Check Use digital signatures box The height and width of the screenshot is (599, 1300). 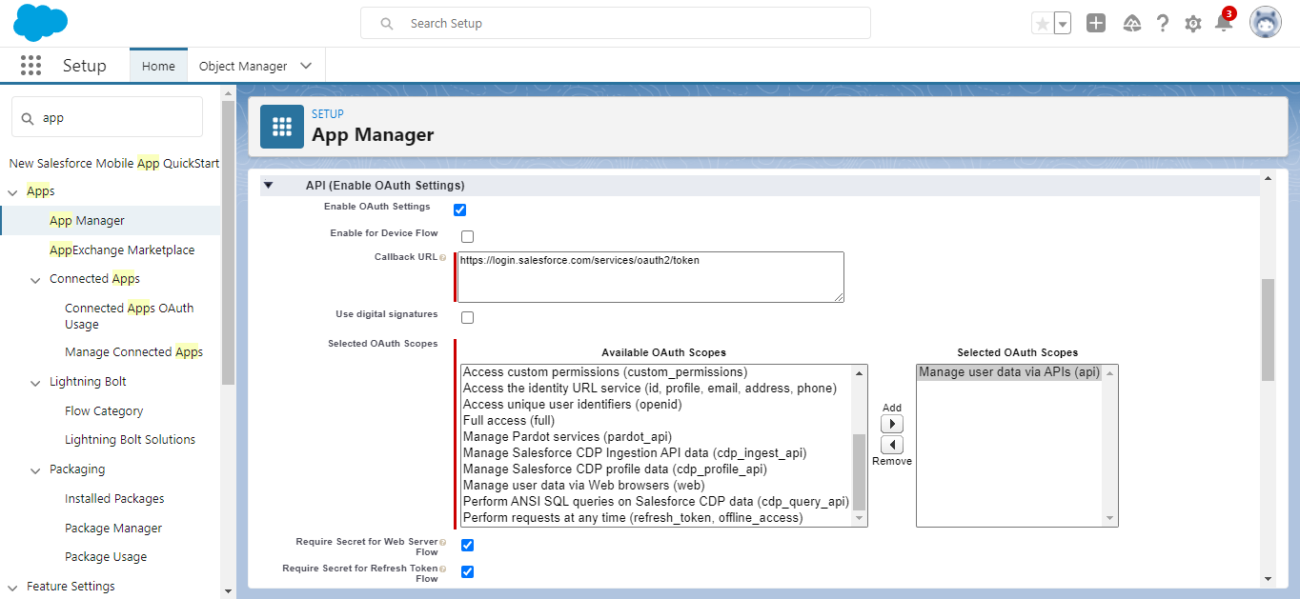coord(467,318)
